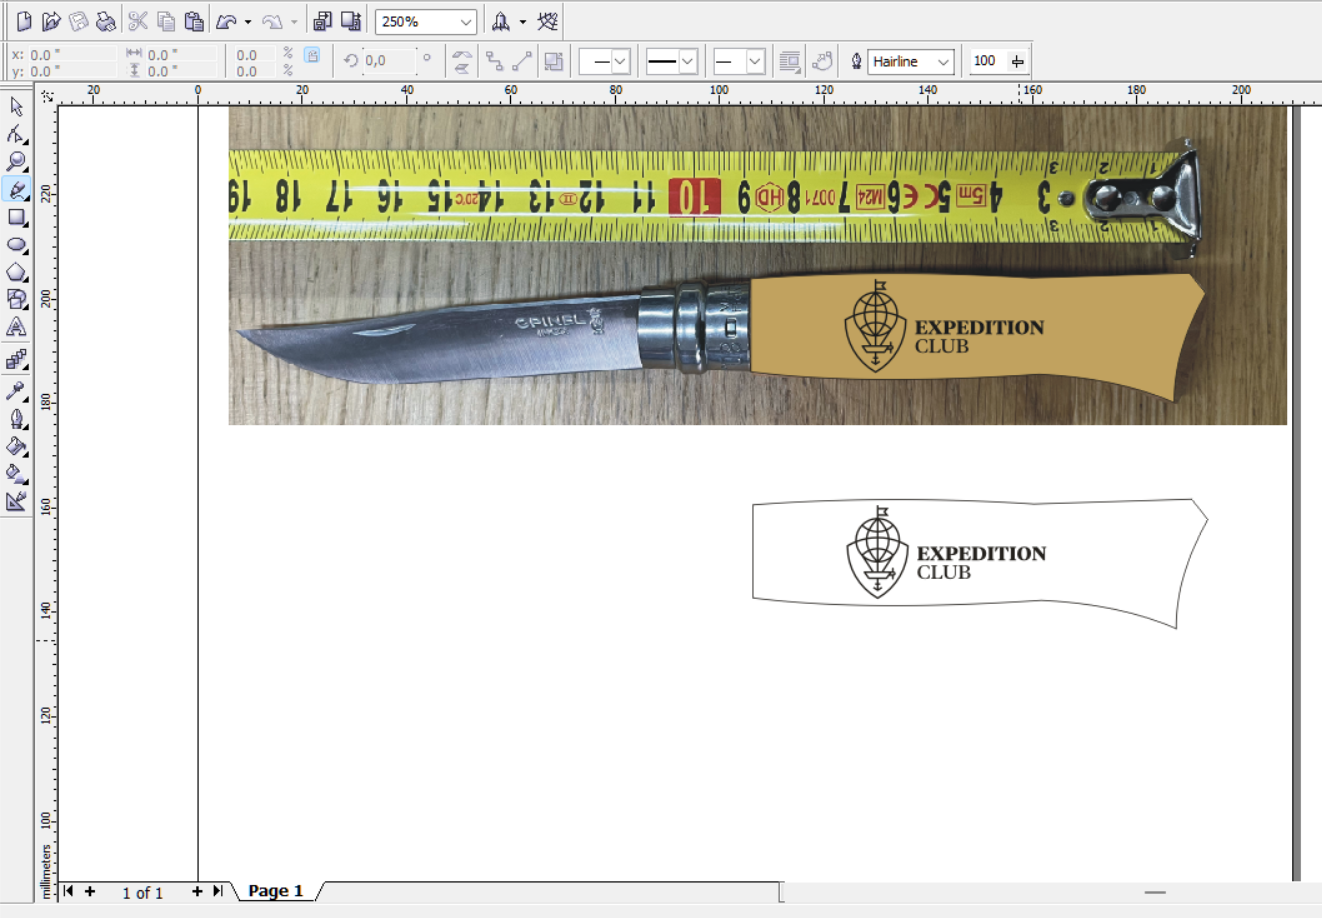Activate the Zoom magnifier tool

pos(16,161)
